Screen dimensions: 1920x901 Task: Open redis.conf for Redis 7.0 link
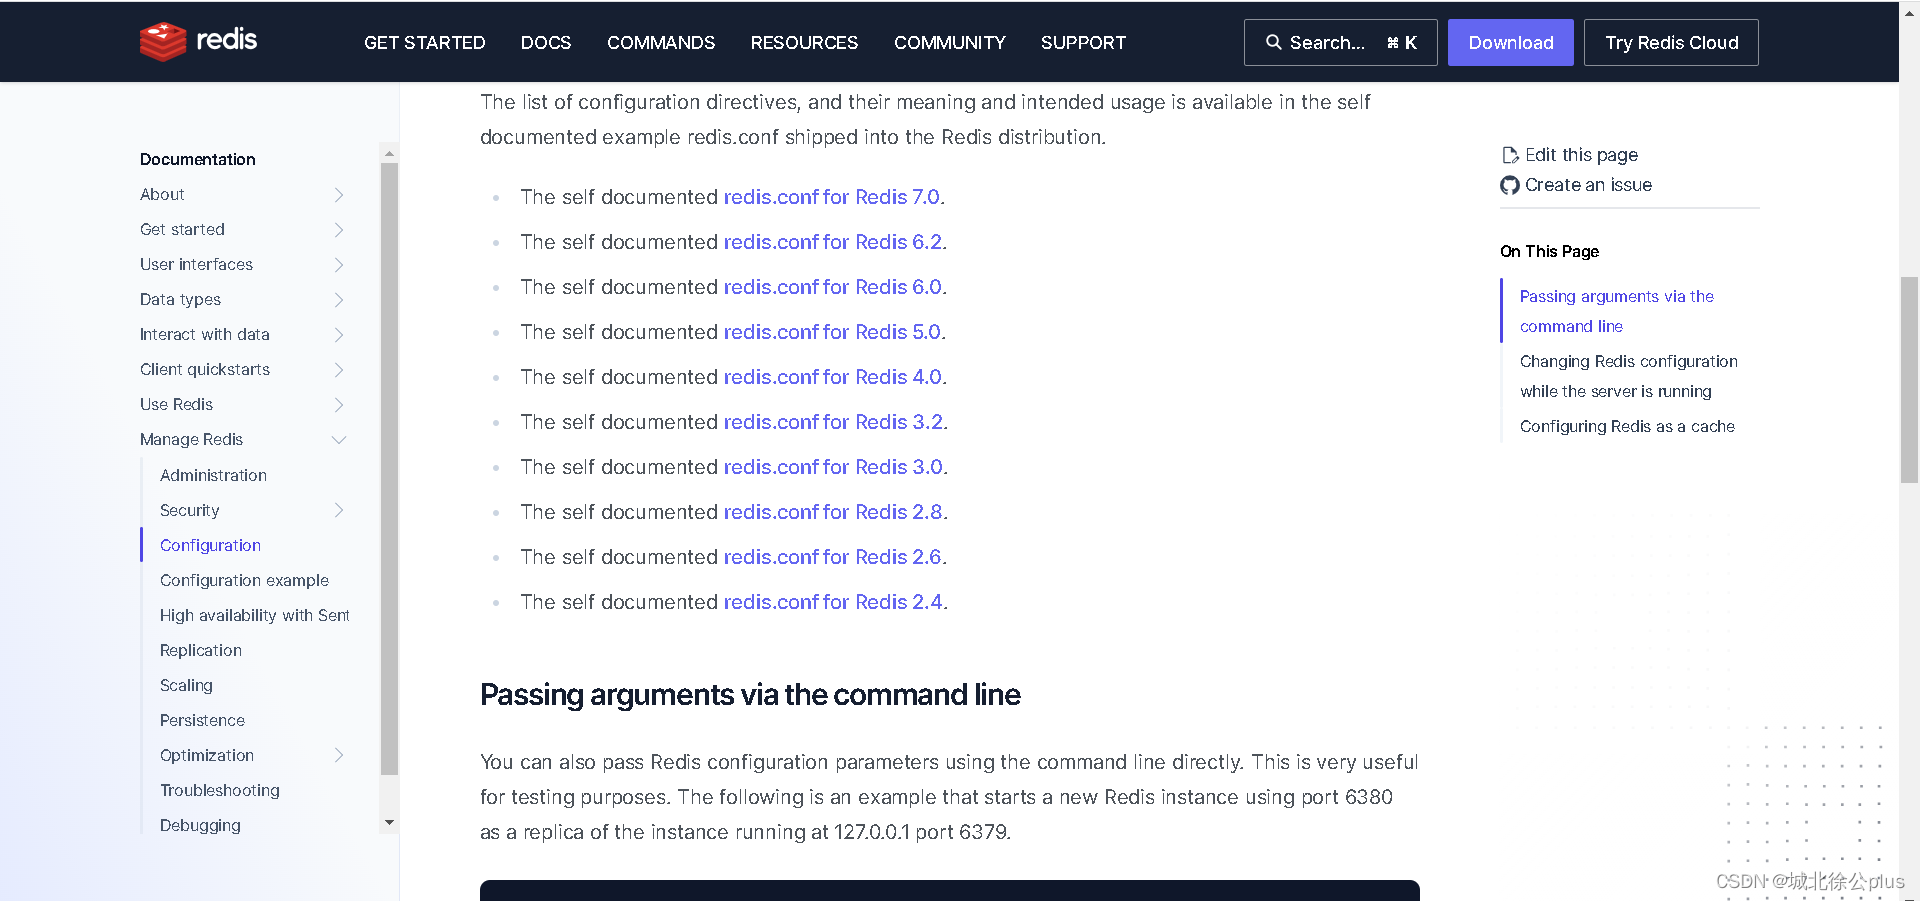[832, 197]
